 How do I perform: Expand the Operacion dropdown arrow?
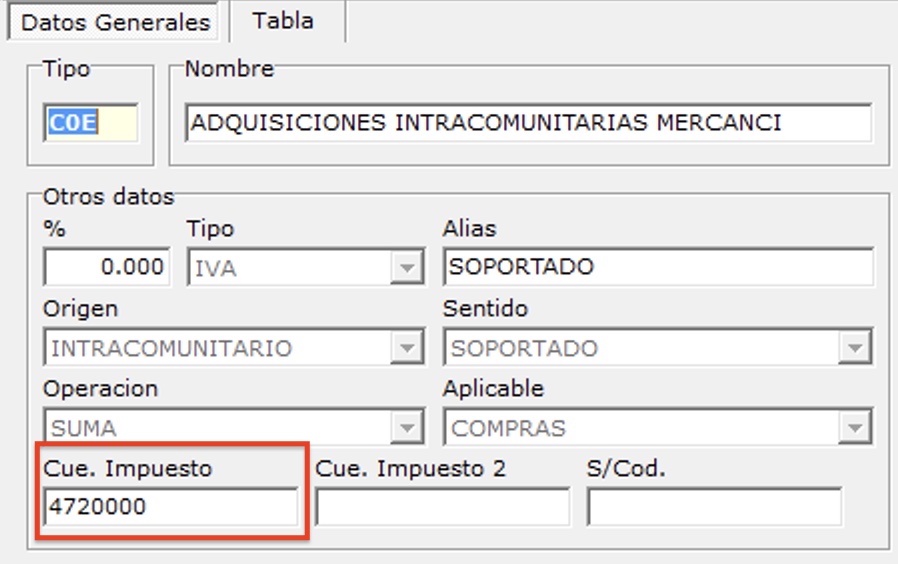406,428
